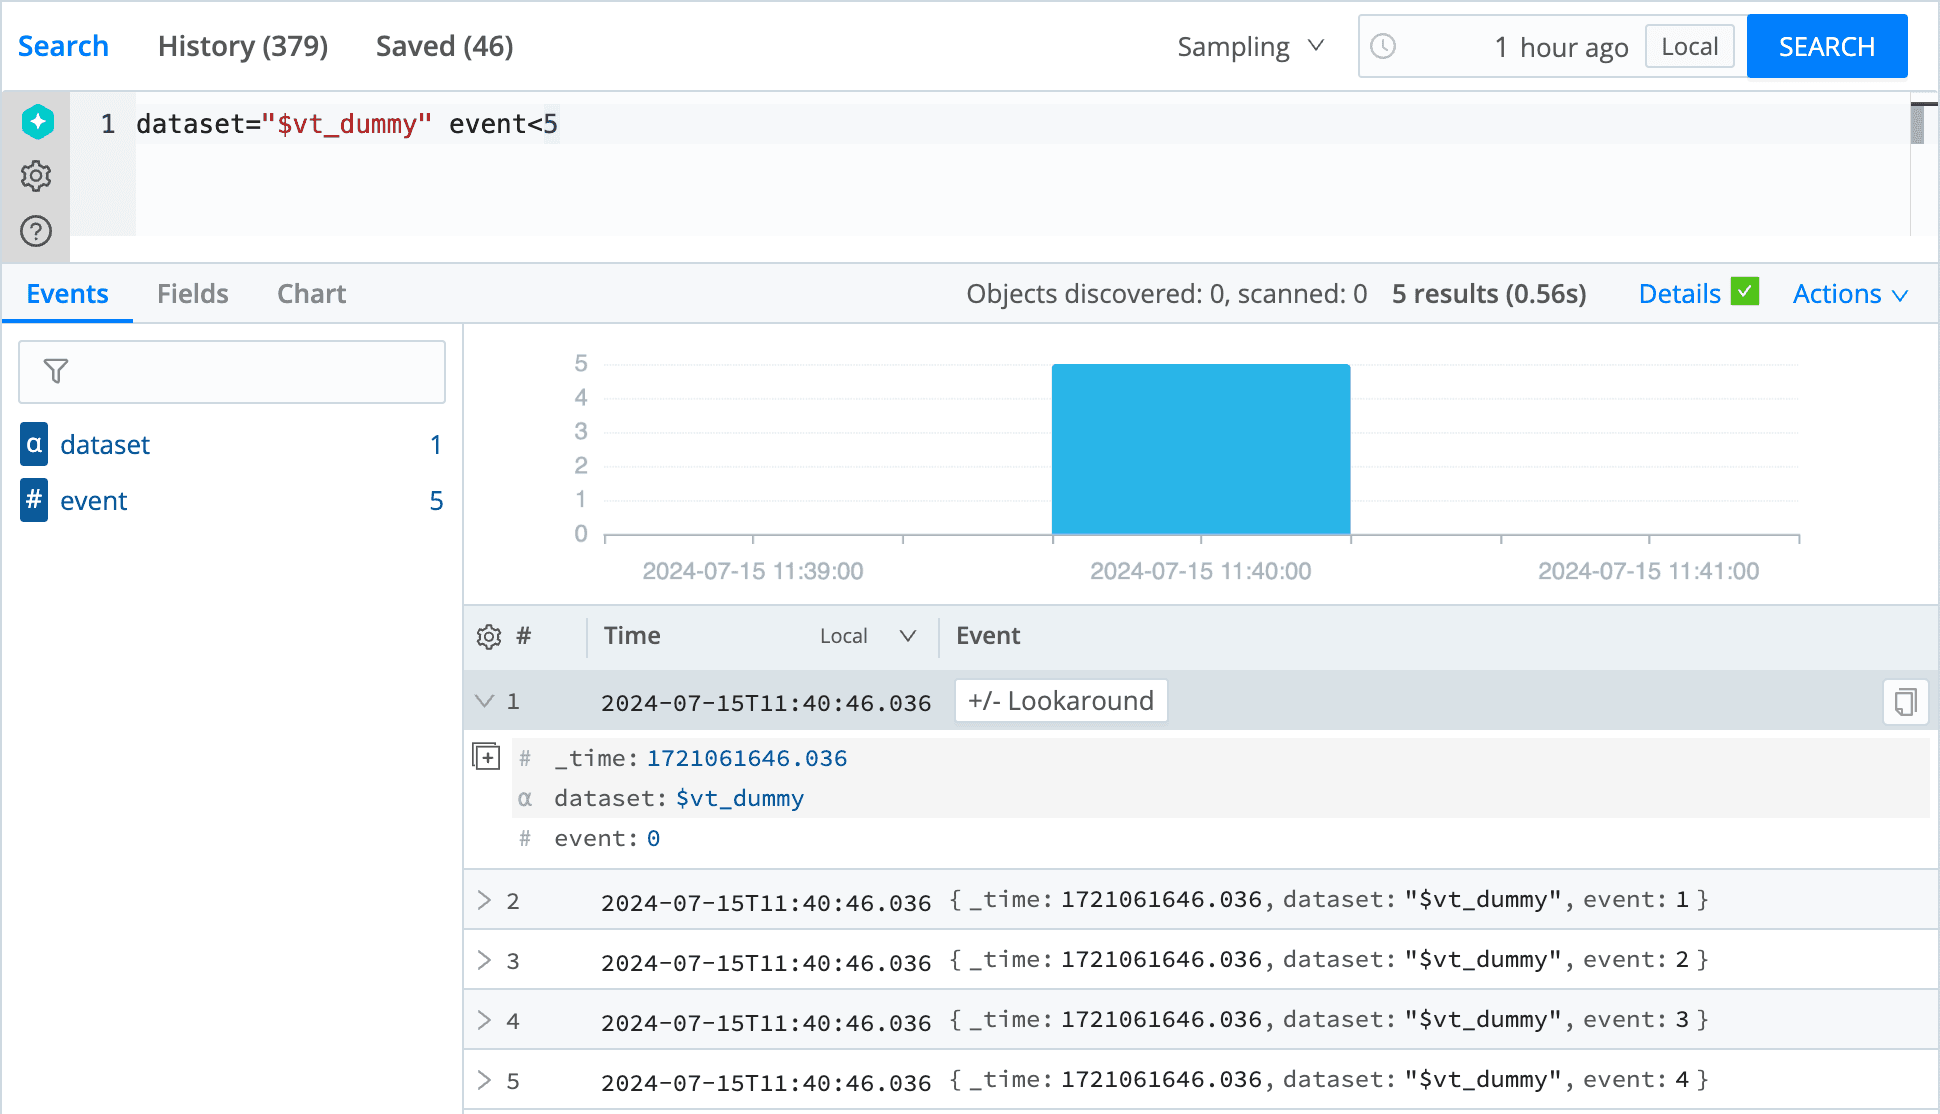Viewport: 1940px width, 1114px height.
Task: Open the help question mark icon
Action: click(36, 231)
